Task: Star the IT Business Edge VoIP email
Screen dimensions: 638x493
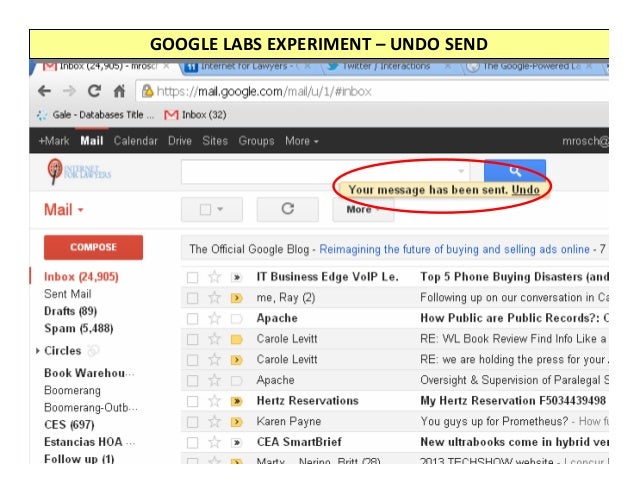Action: point(214,277)
